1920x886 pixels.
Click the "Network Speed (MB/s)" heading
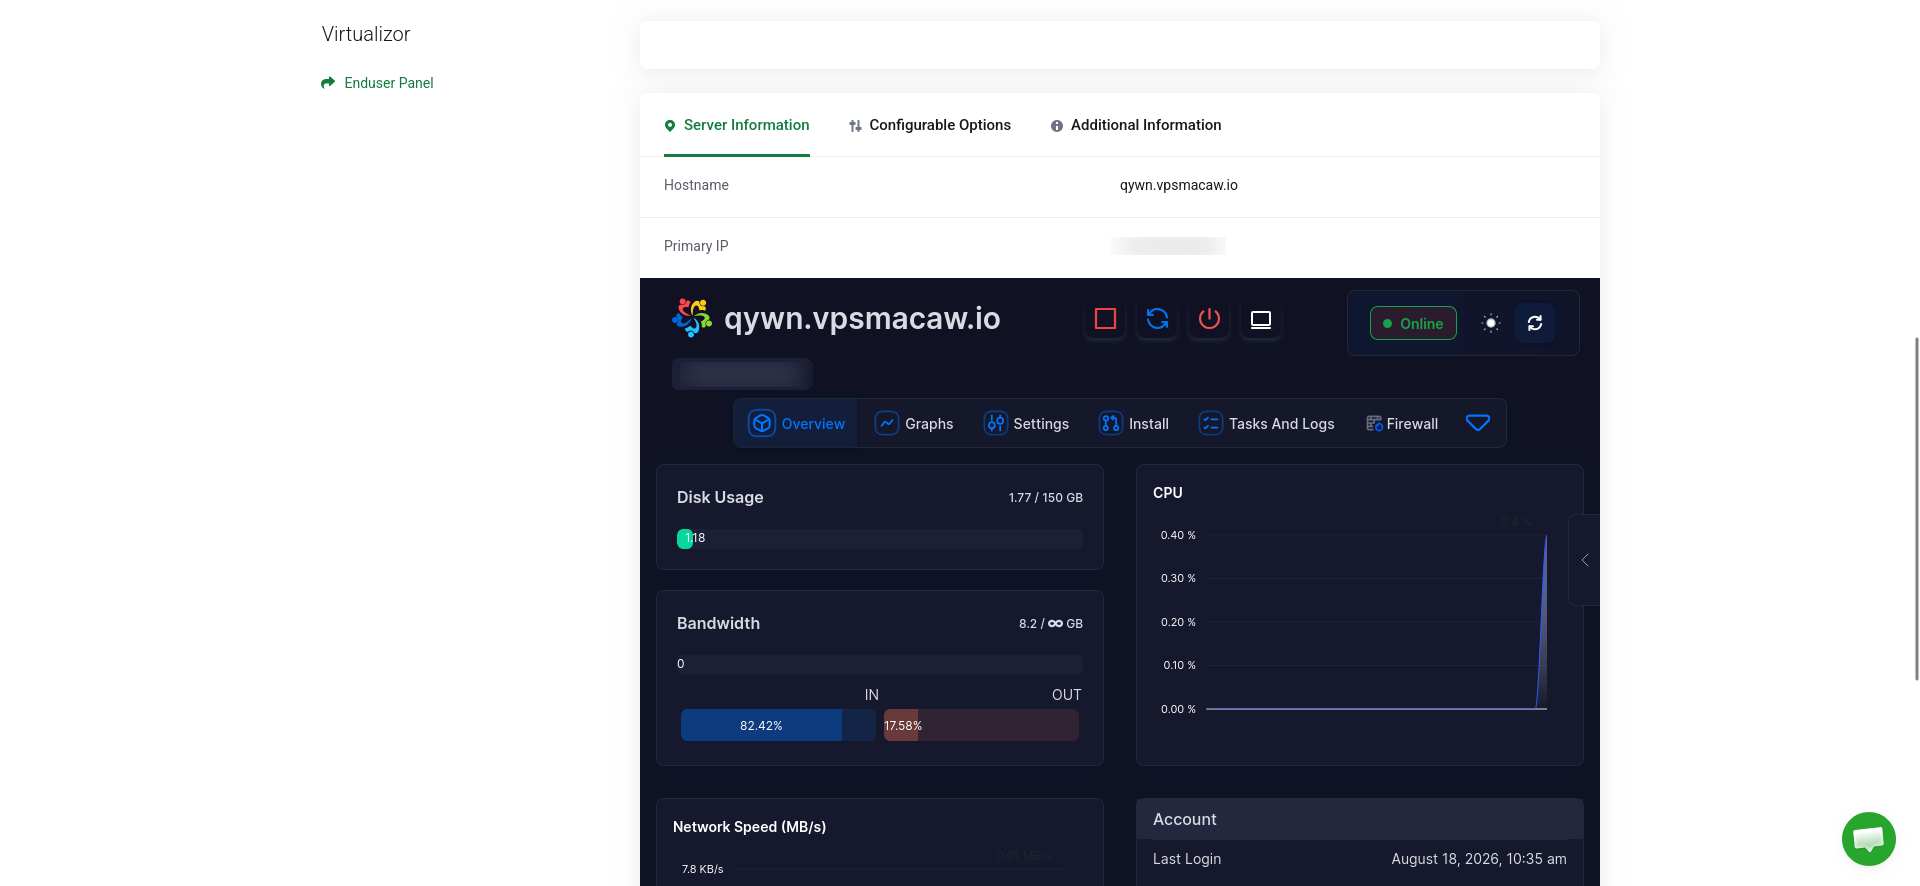point(750,827)
